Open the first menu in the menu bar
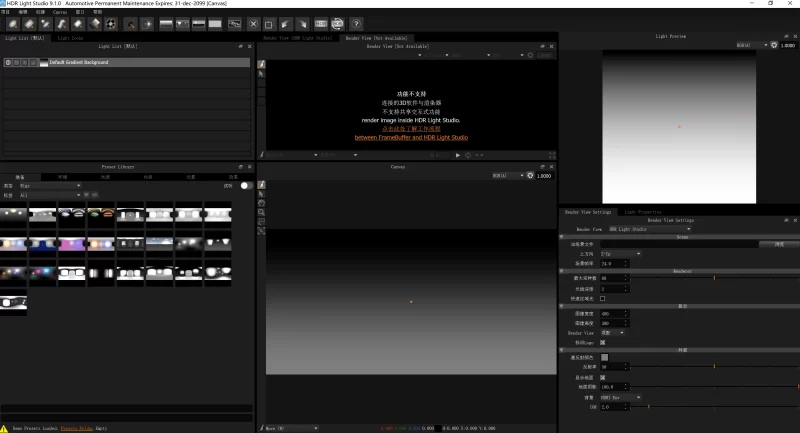 pyautogui.click(x=6, y=12)
